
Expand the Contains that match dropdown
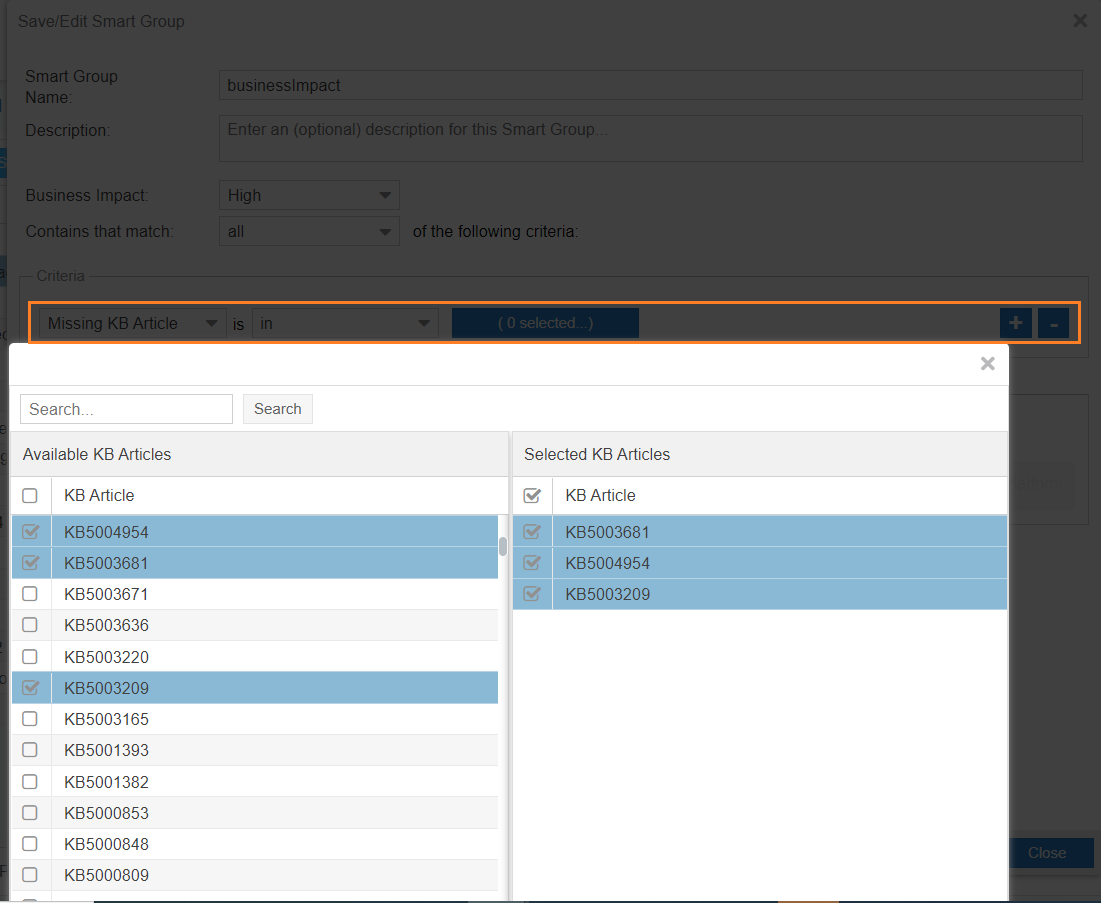click(x=308, y=231)
